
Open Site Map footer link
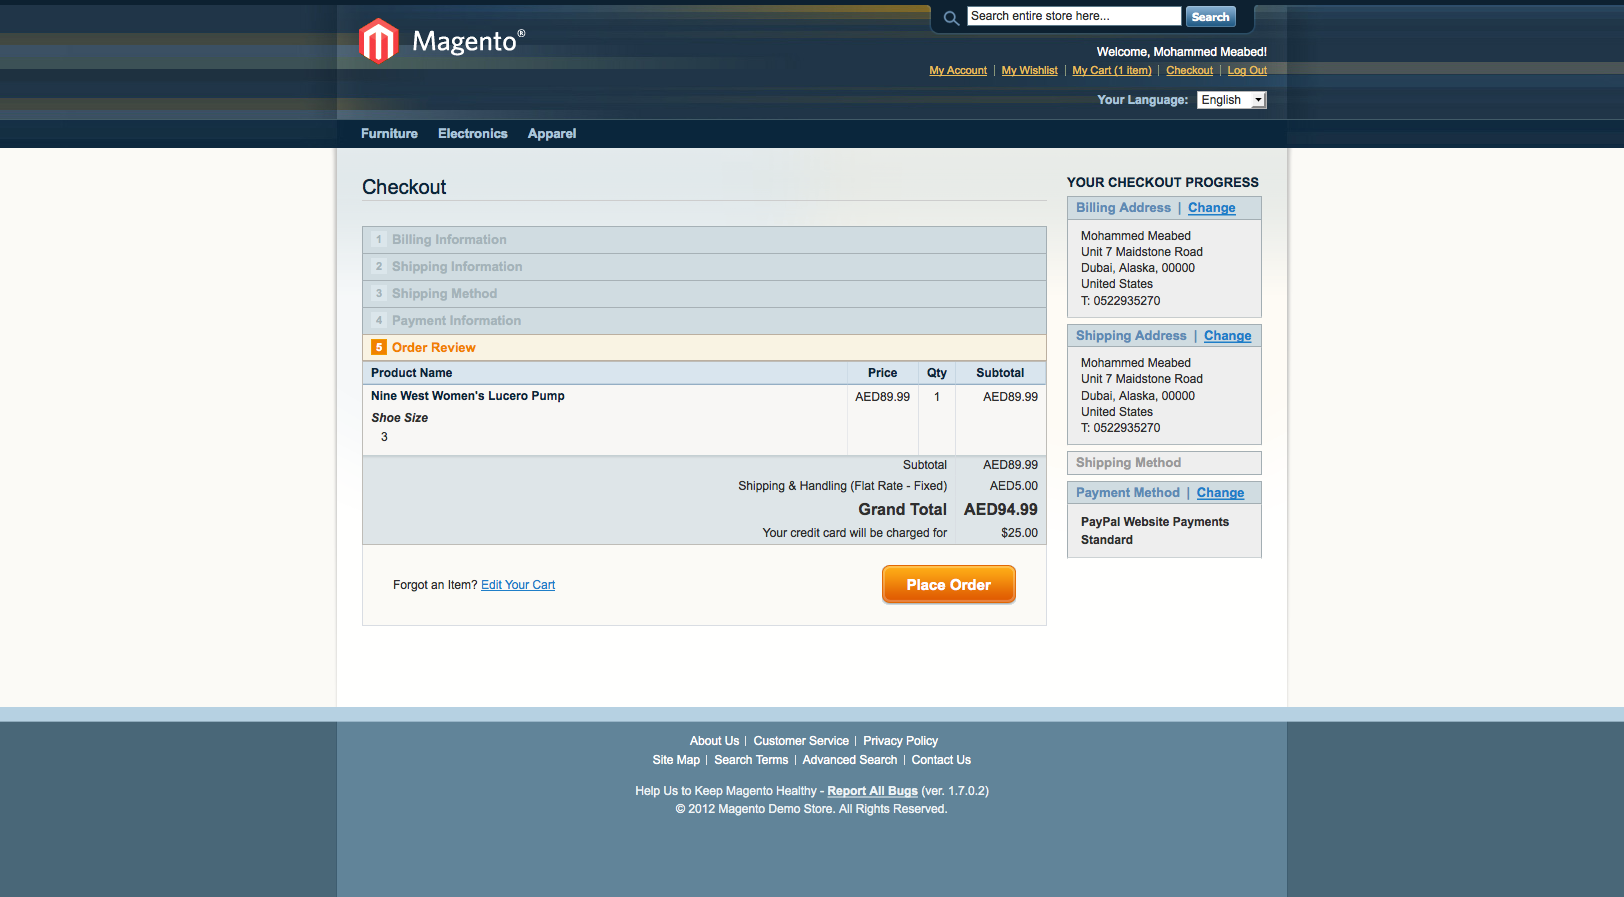pyautogui.click(x=676, y=760)
